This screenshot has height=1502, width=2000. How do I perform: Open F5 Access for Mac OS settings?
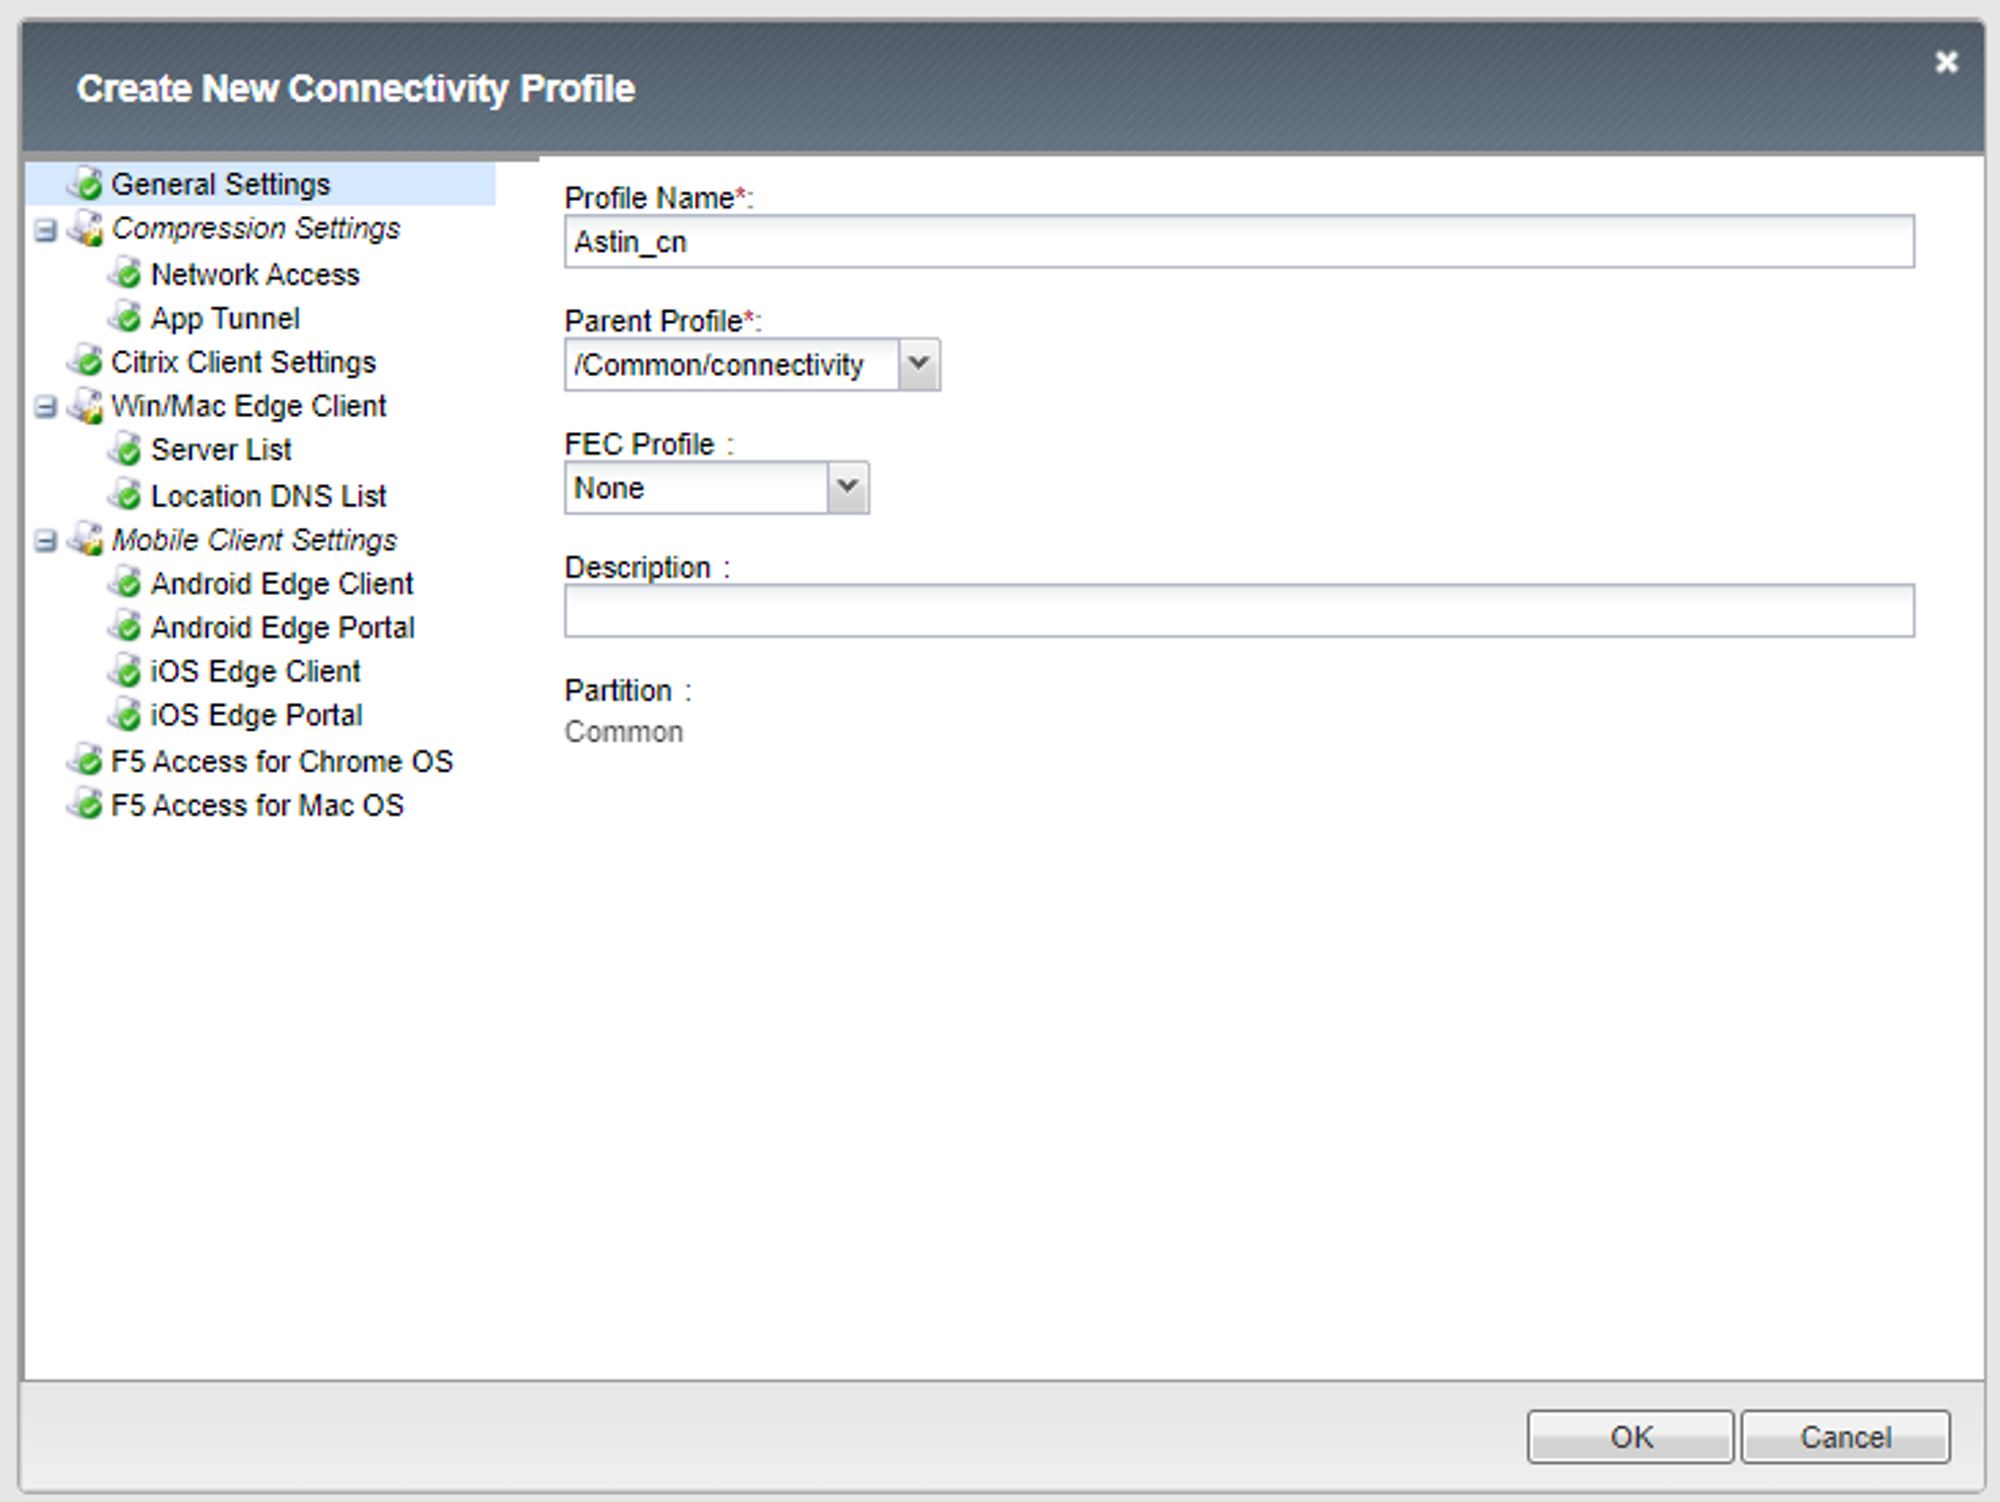(x=257, y=805)
